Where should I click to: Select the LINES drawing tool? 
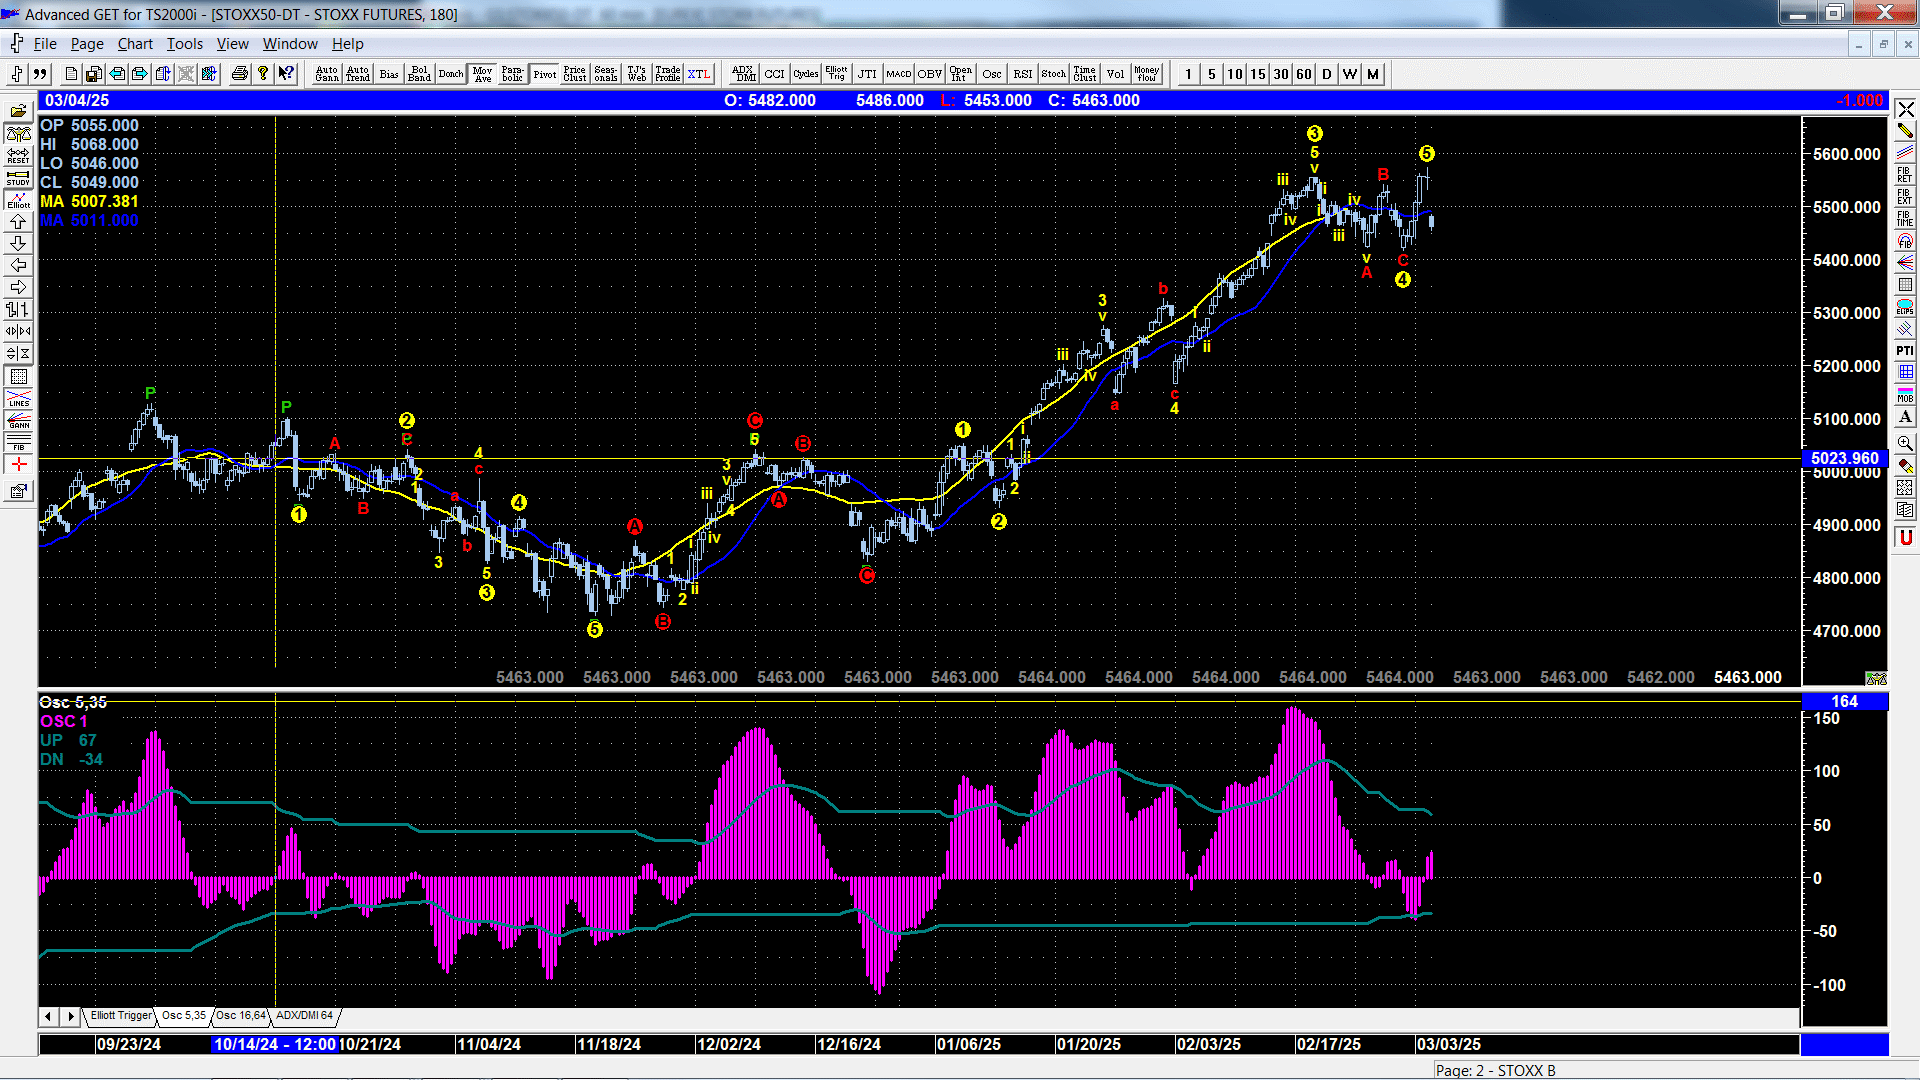[18, 398]
